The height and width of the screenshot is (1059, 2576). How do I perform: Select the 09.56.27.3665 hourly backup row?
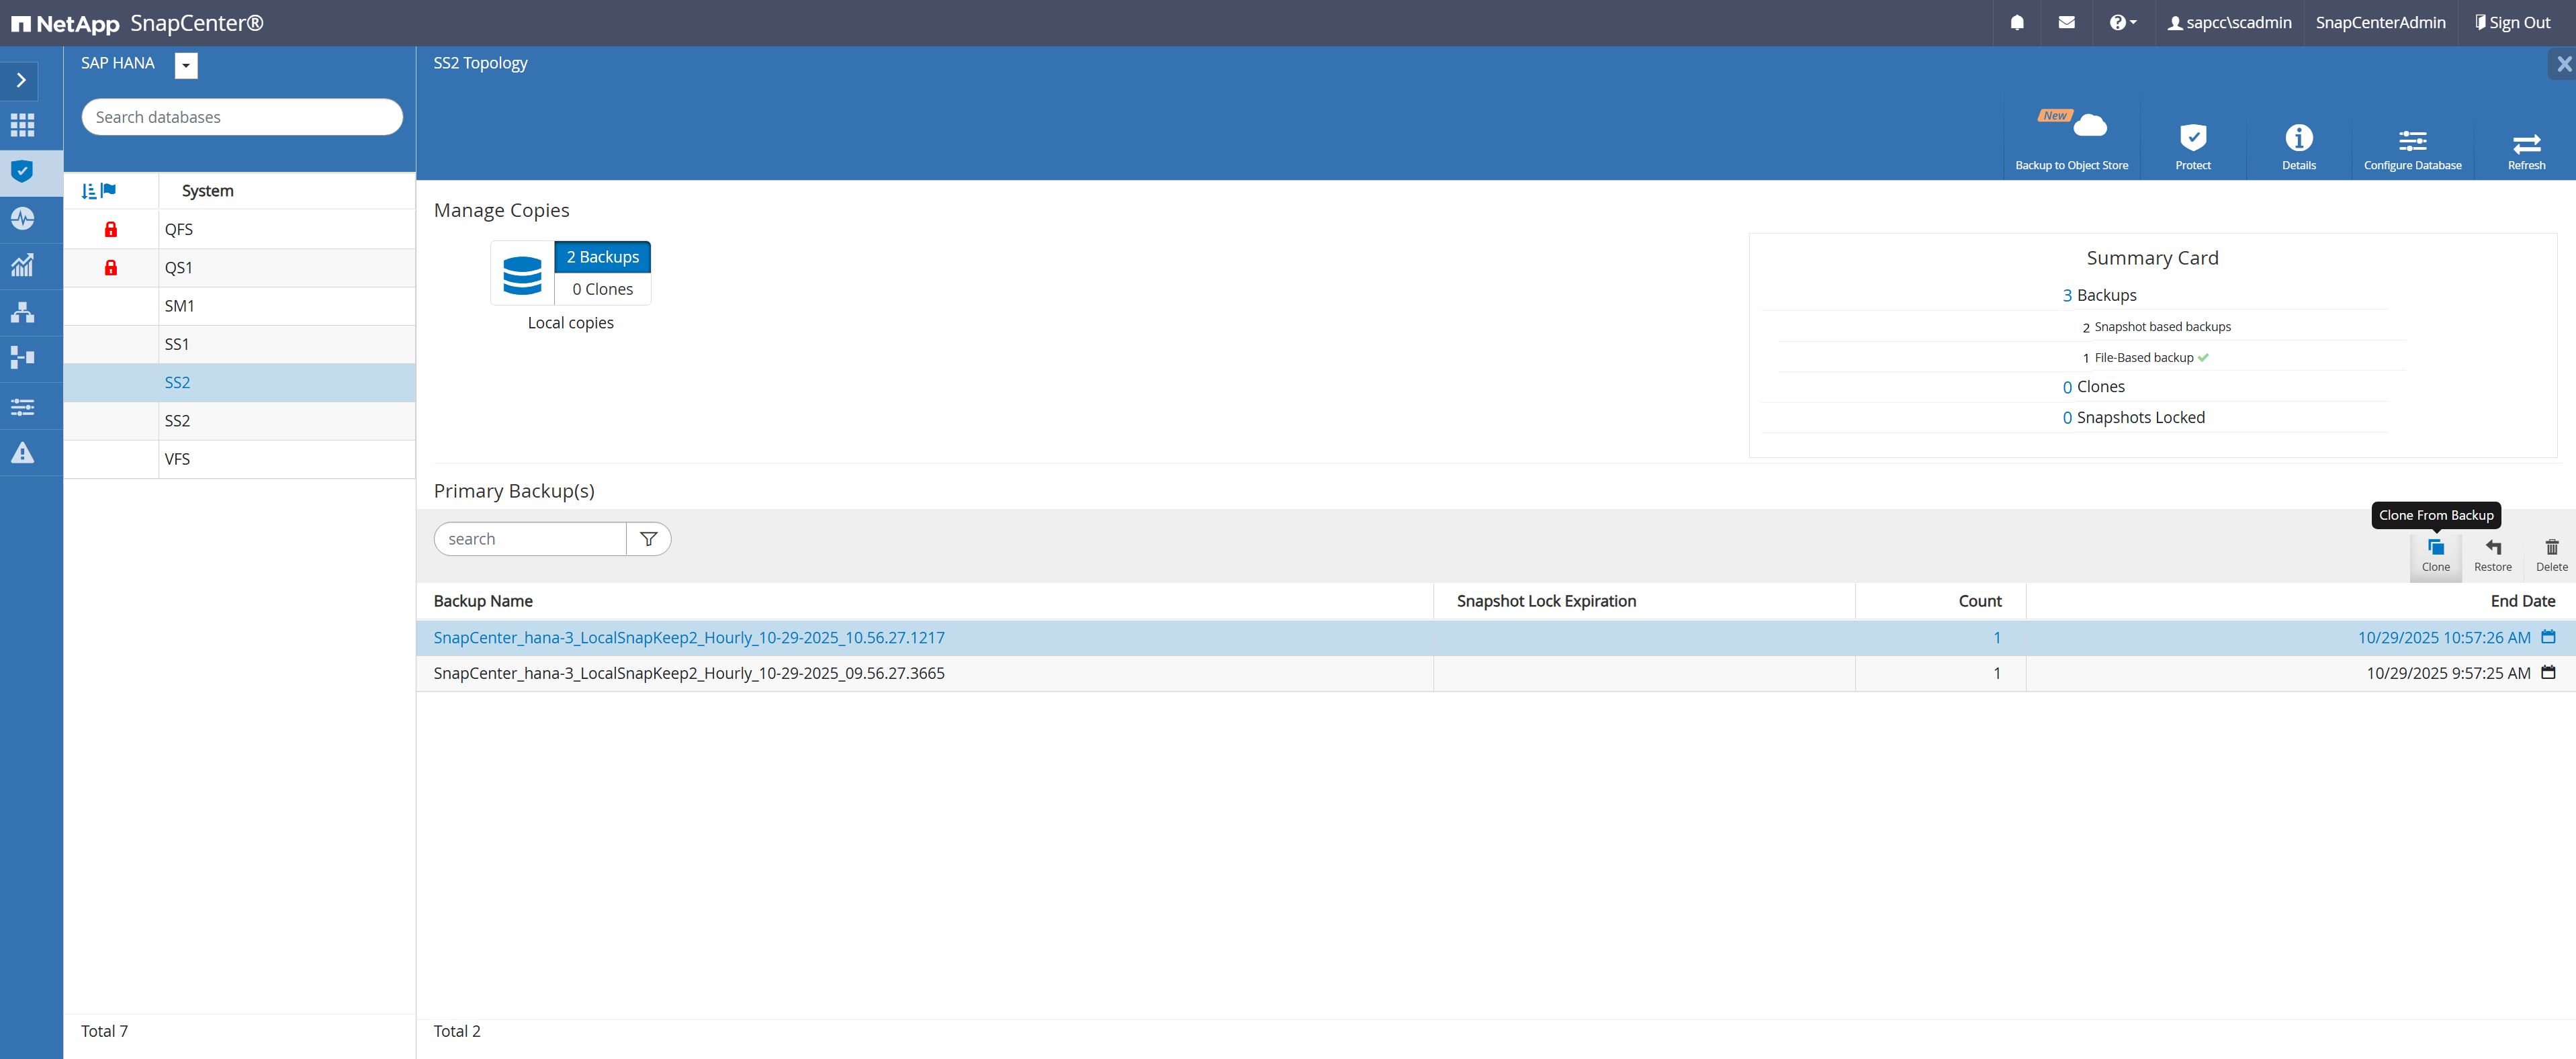coord(688,673)
